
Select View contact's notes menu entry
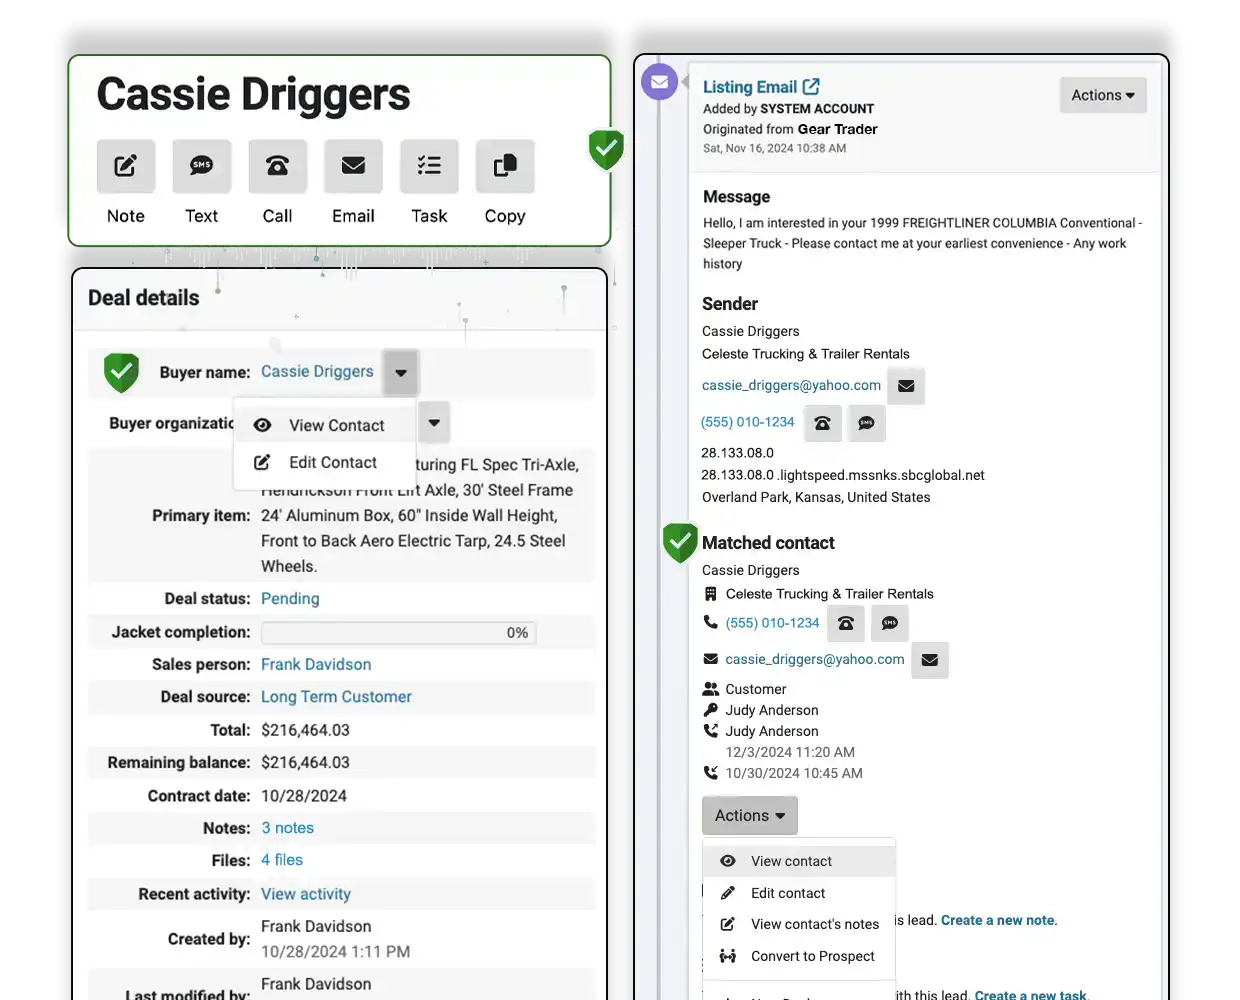click(814, 925)
